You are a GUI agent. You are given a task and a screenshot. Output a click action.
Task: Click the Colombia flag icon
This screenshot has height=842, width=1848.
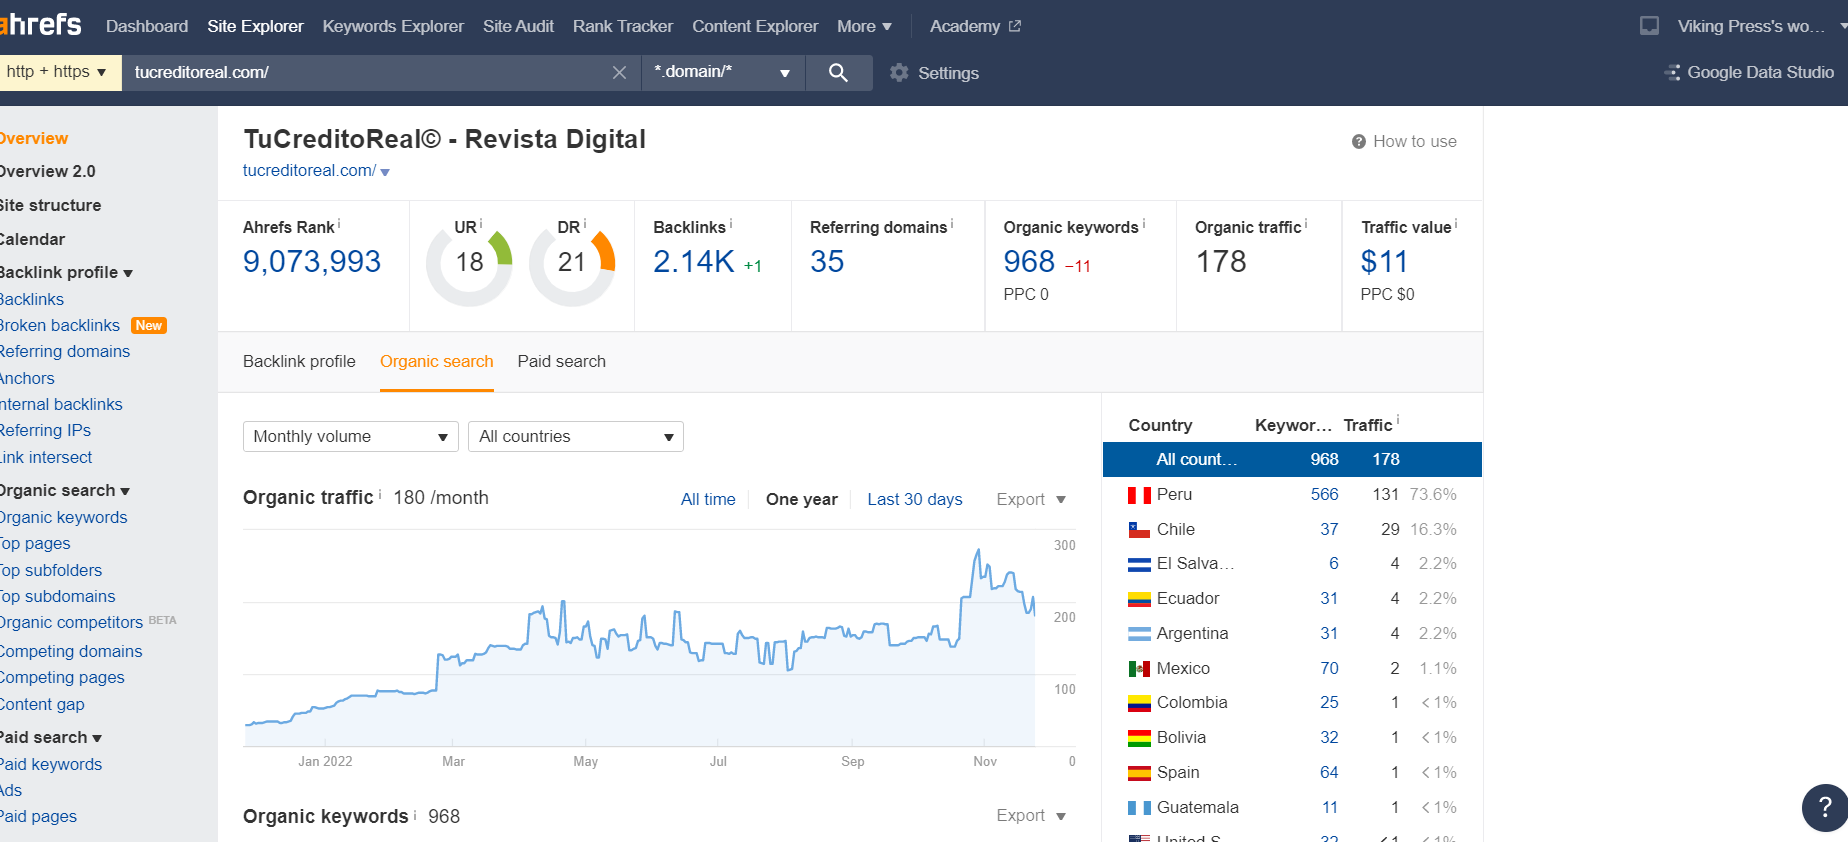point(1139,703)
